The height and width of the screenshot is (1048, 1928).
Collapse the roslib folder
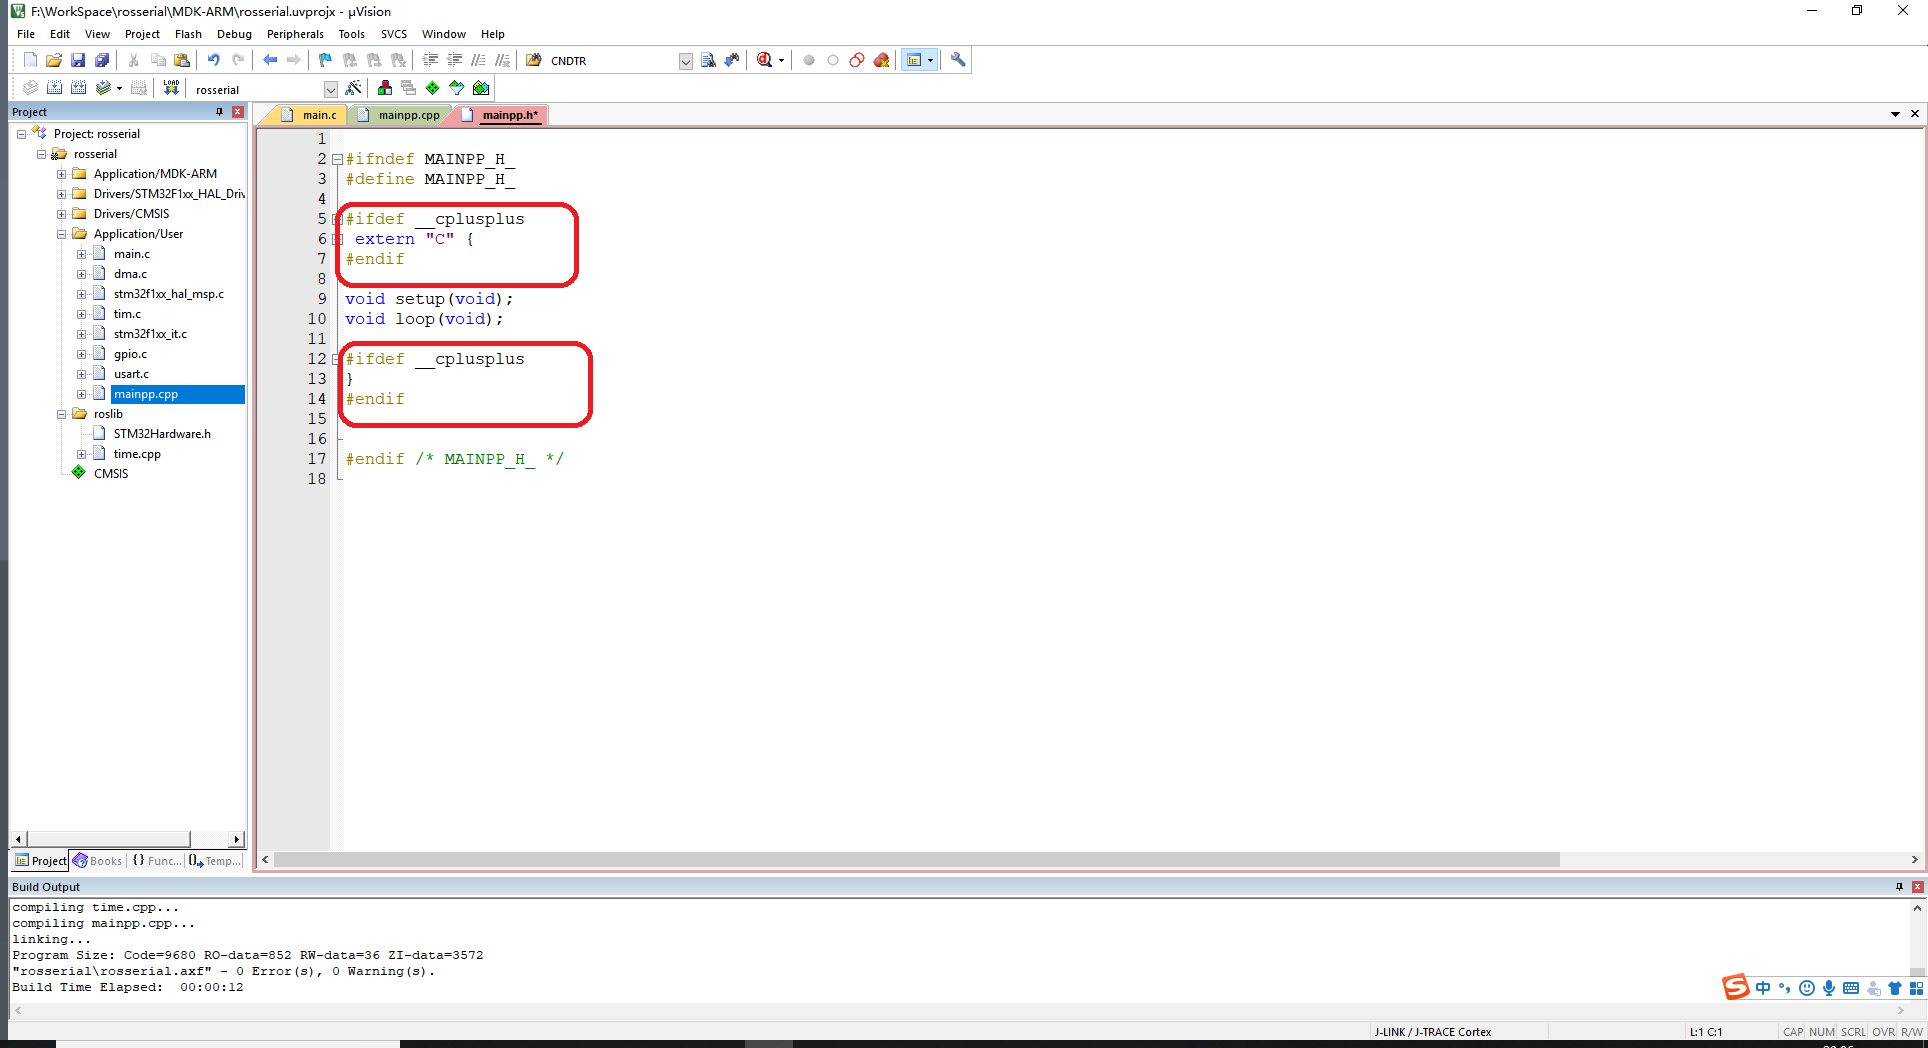click(62, 414)
